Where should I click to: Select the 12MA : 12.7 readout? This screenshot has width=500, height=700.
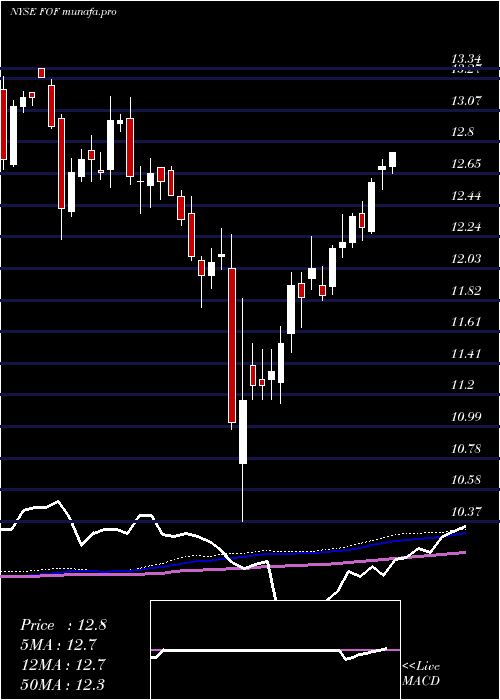click(63, 665)
